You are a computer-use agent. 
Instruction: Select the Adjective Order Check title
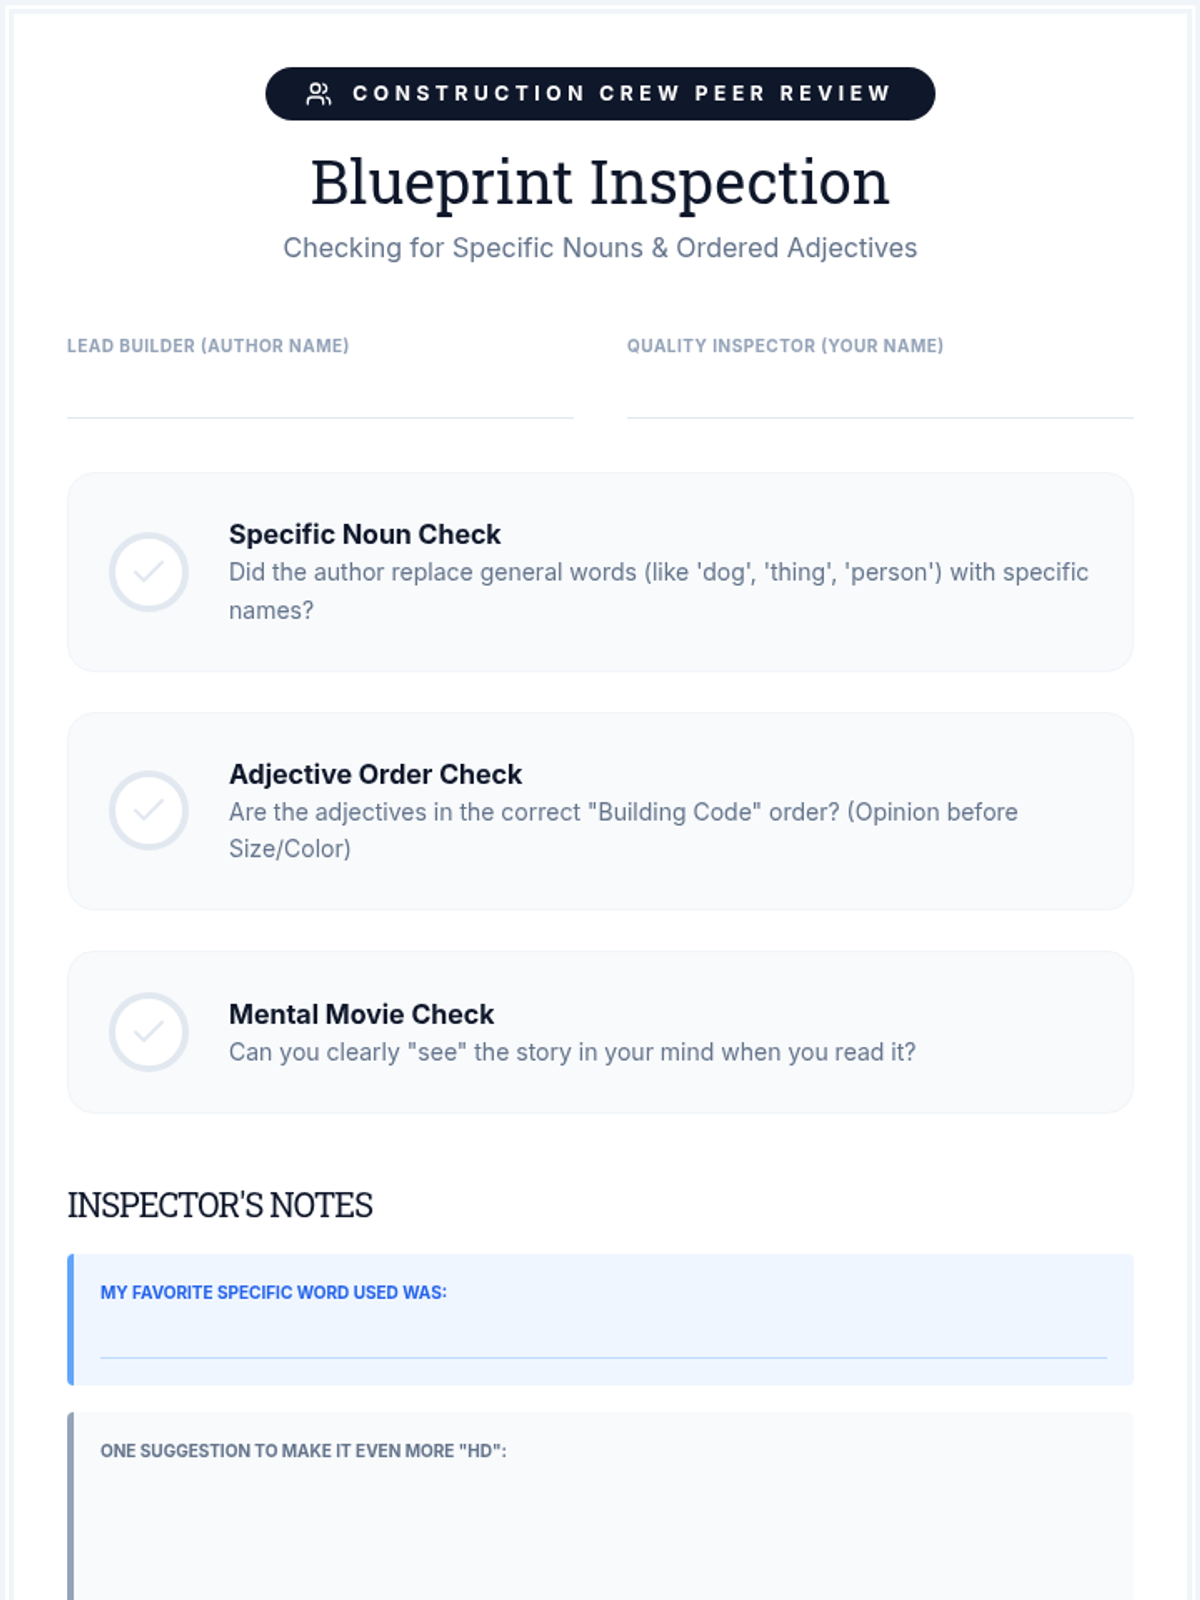pos(376,774)
